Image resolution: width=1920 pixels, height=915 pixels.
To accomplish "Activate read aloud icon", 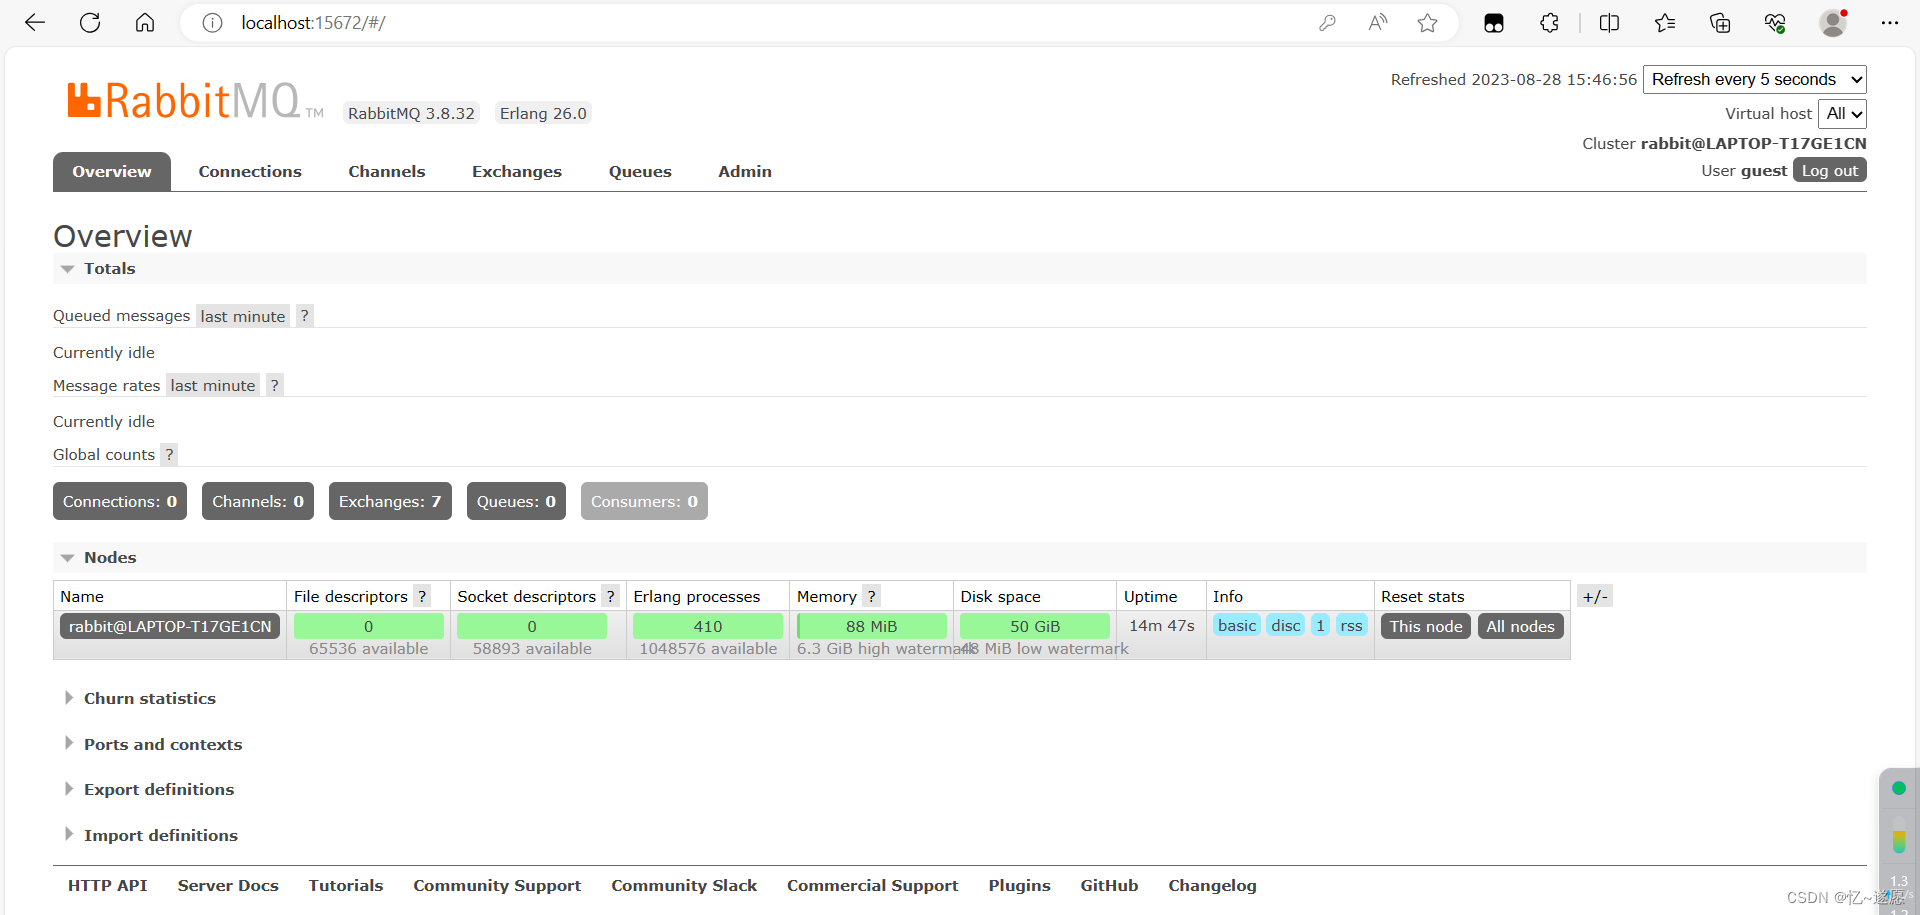I will [1378, 22].
